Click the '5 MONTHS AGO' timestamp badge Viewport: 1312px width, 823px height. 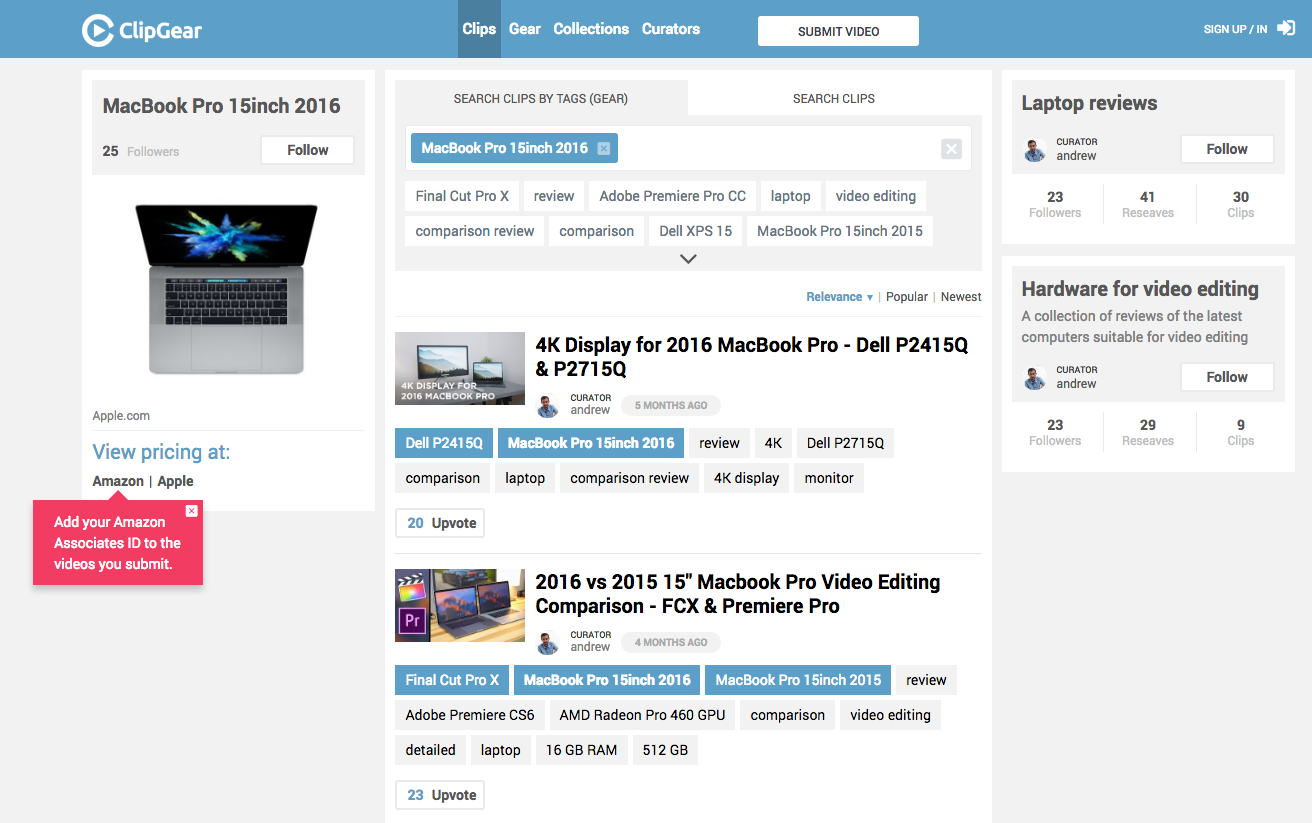pyautogui.click(x=670, y=406)
